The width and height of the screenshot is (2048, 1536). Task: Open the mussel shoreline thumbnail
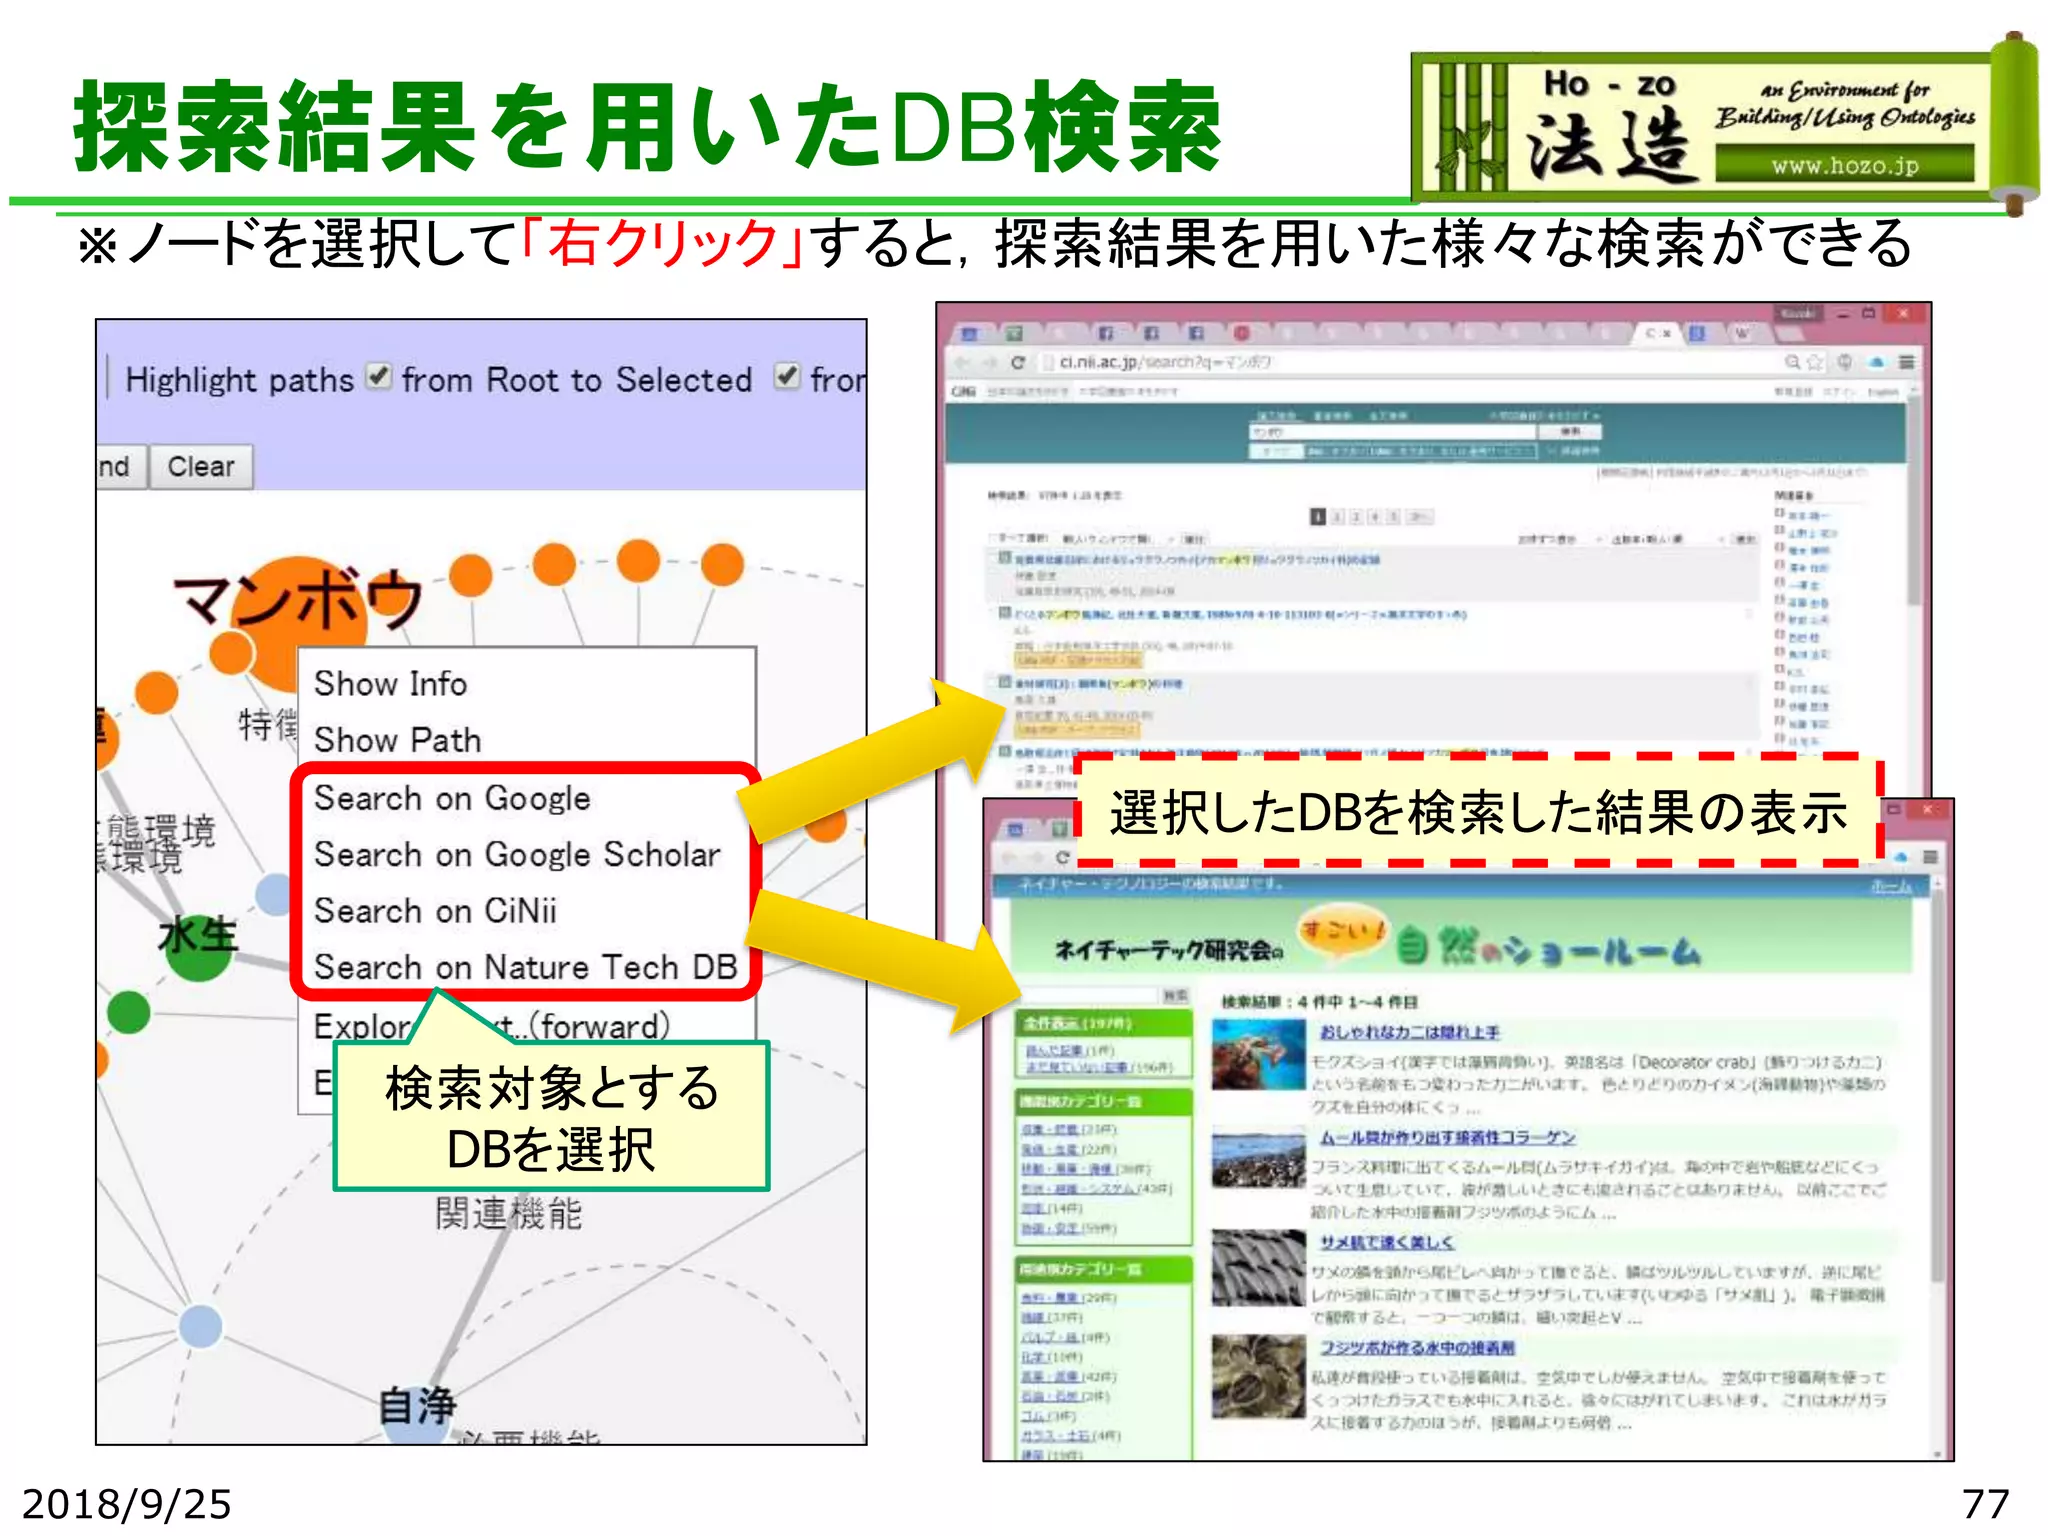[x=1257, y=1159]
